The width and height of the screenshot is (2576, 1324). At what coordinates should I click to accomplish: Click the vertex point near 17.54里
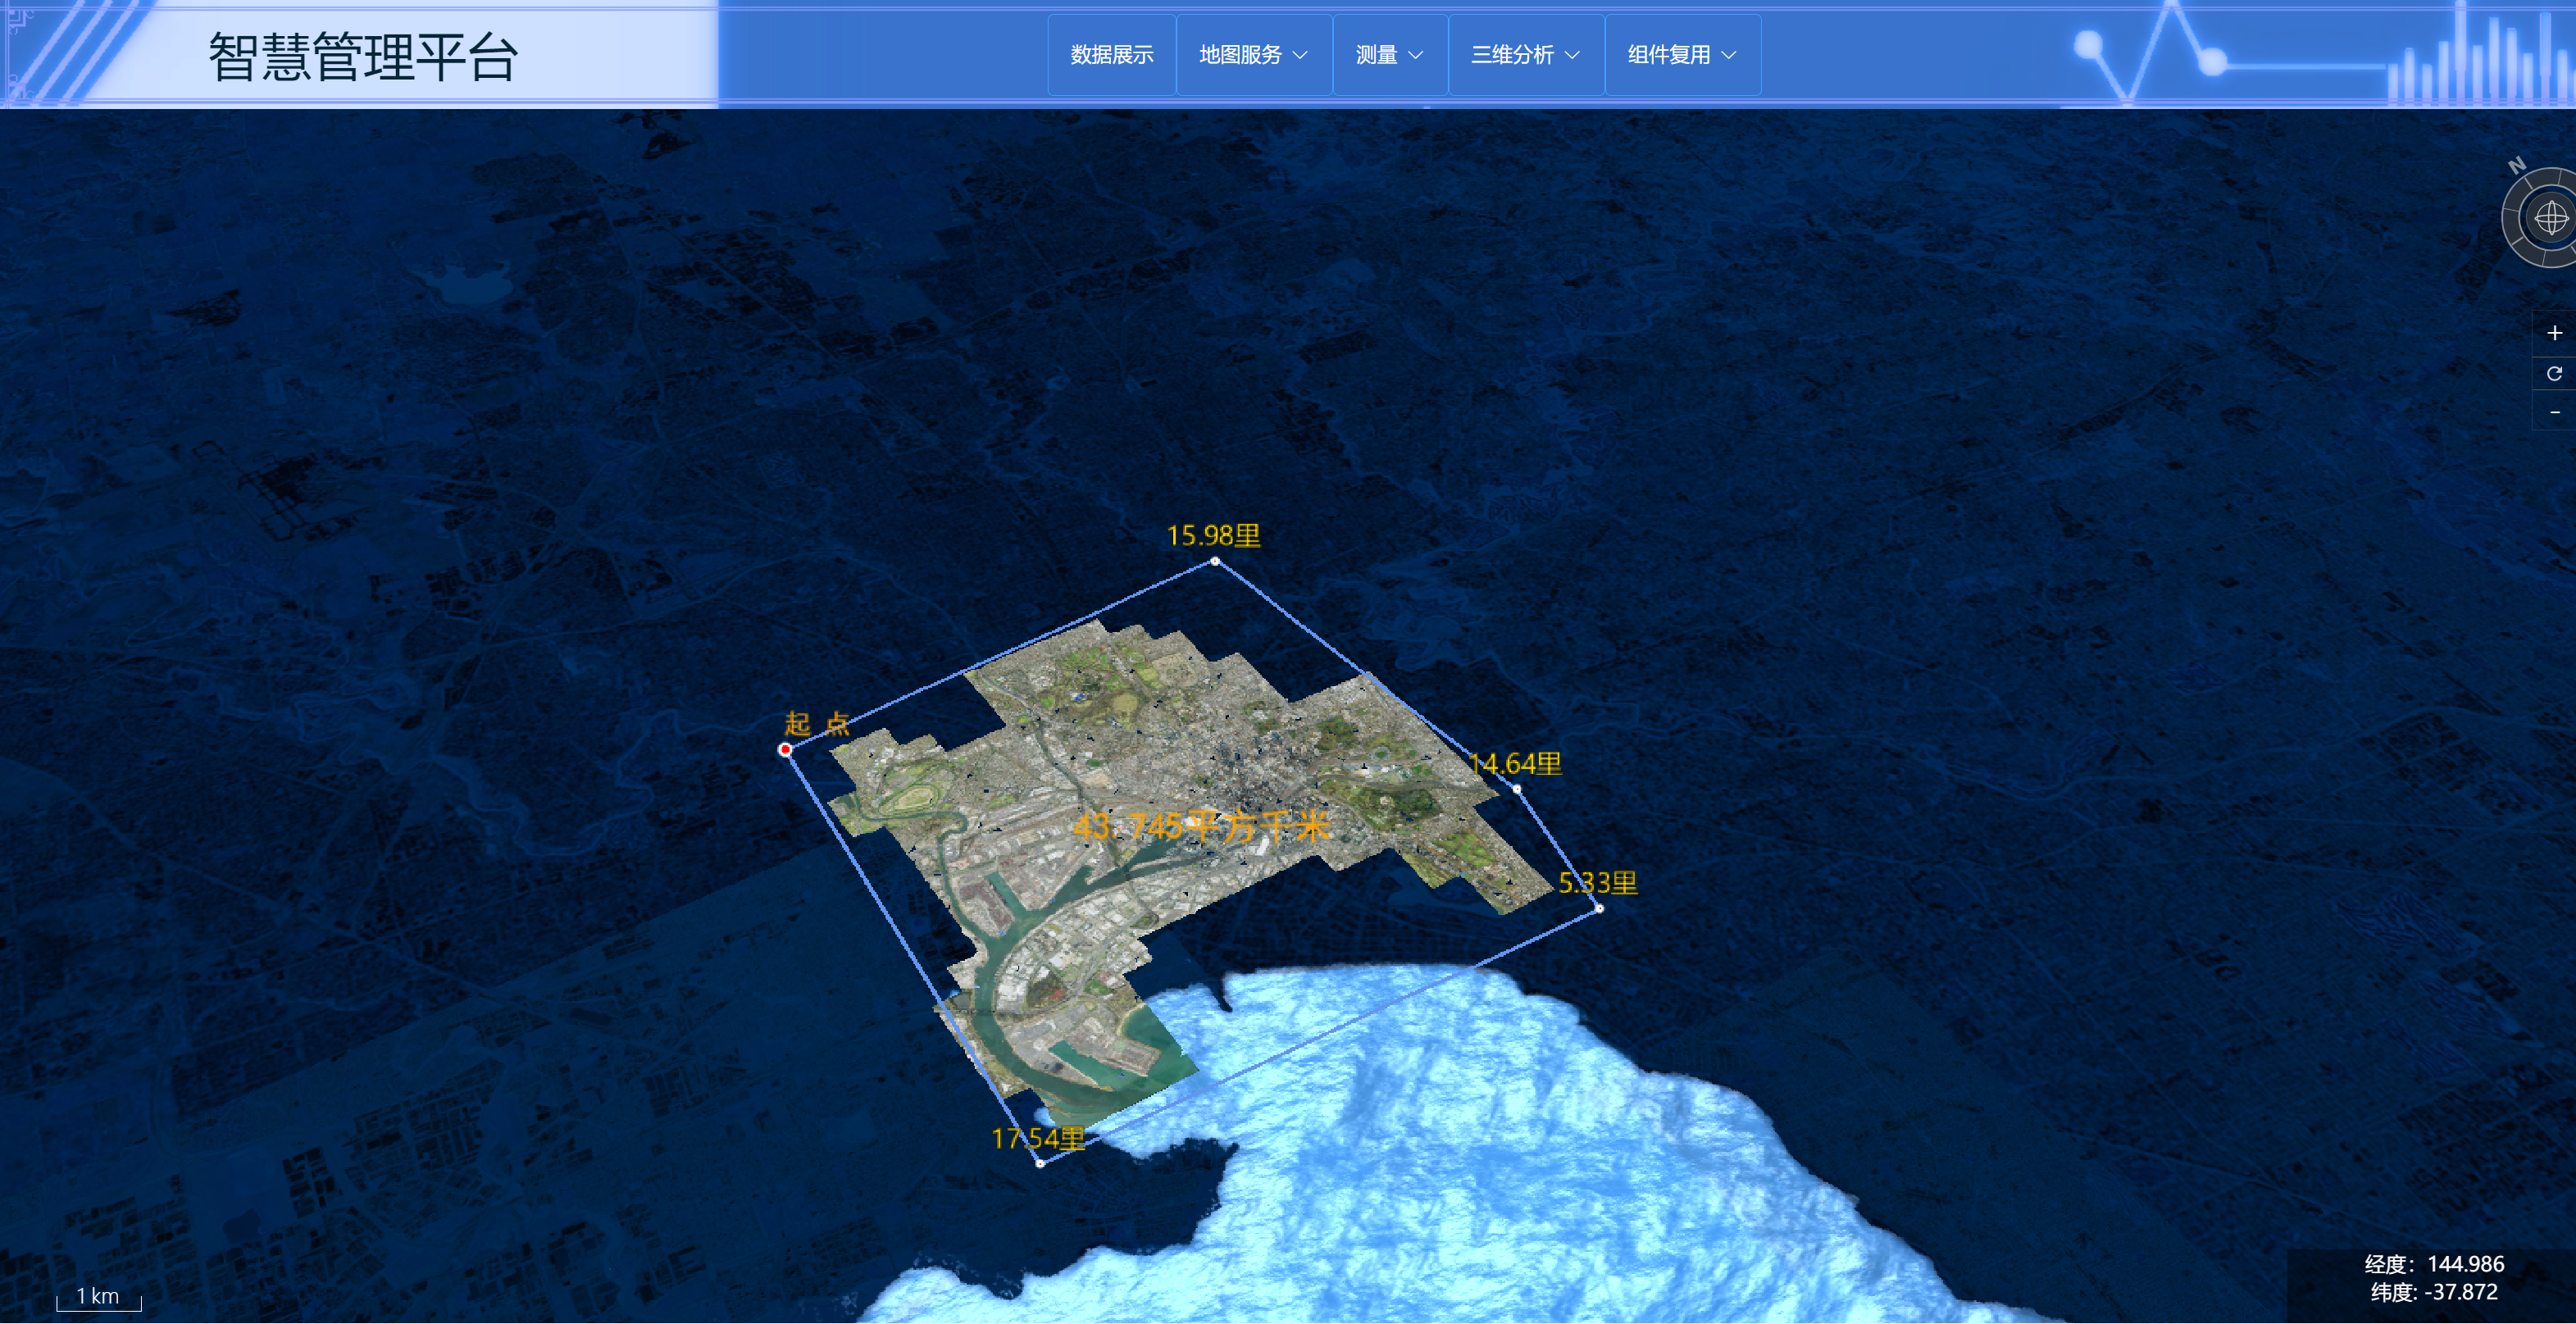pos(1040,1163)
